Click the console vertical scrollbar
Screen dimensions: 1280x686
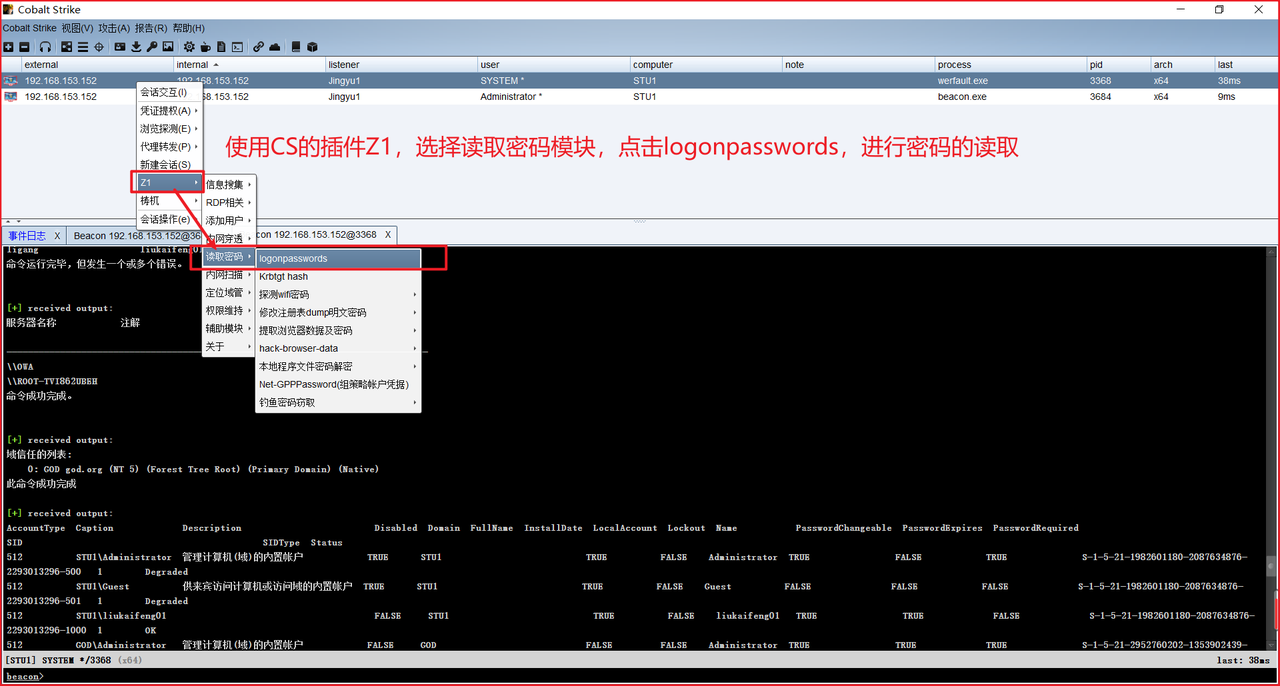click(1271, 448)
